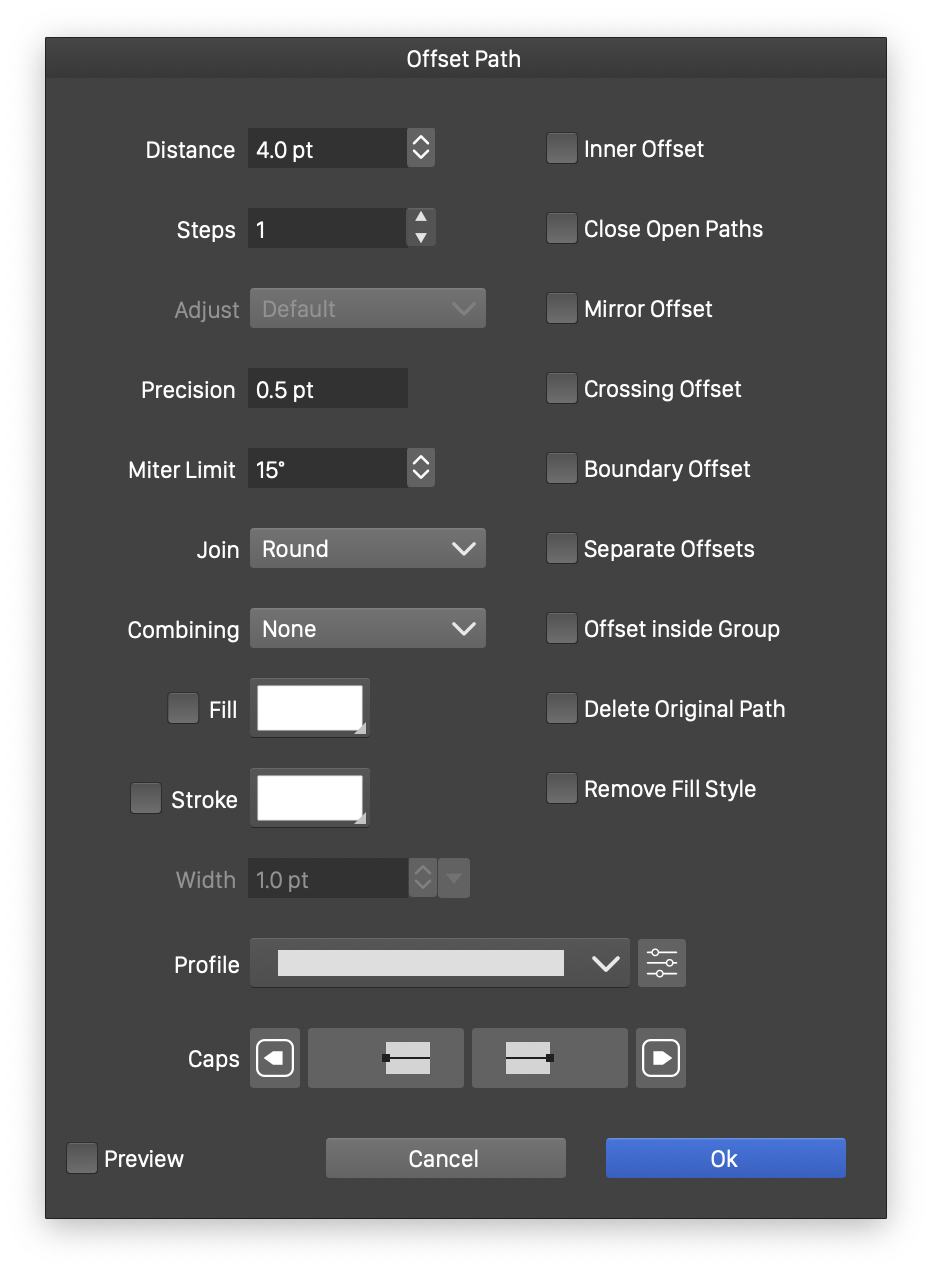This screenshot has height=1272, width=932.
Task: Click the Miter Limit stepper arrows
Action: pos(421,468)
